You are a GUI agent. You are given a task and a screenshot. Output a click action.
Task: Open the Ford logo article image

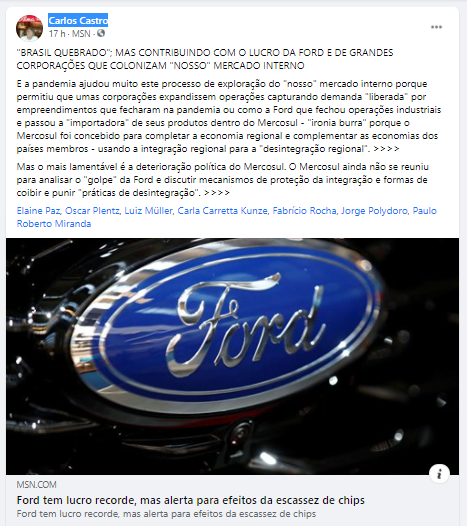click(232, 356)
